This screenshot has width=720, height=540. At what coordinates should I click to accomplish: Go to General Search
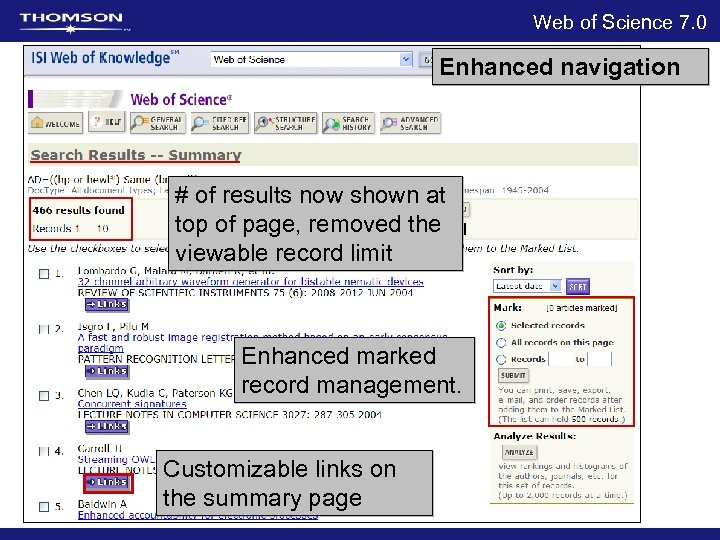(x=158, y=123)
